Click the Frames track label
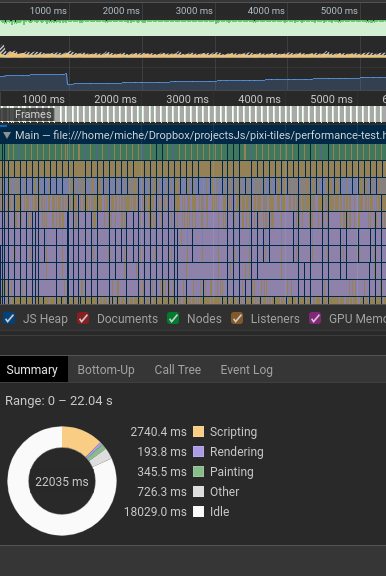The height and width of the screenshot is (576, 386). pos(33,114)
